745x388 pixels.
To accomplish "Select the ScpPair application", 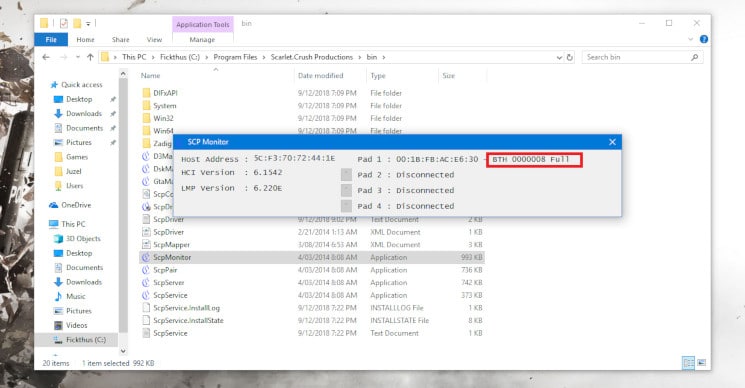I will pyautogui.click(x=165, y=270).
